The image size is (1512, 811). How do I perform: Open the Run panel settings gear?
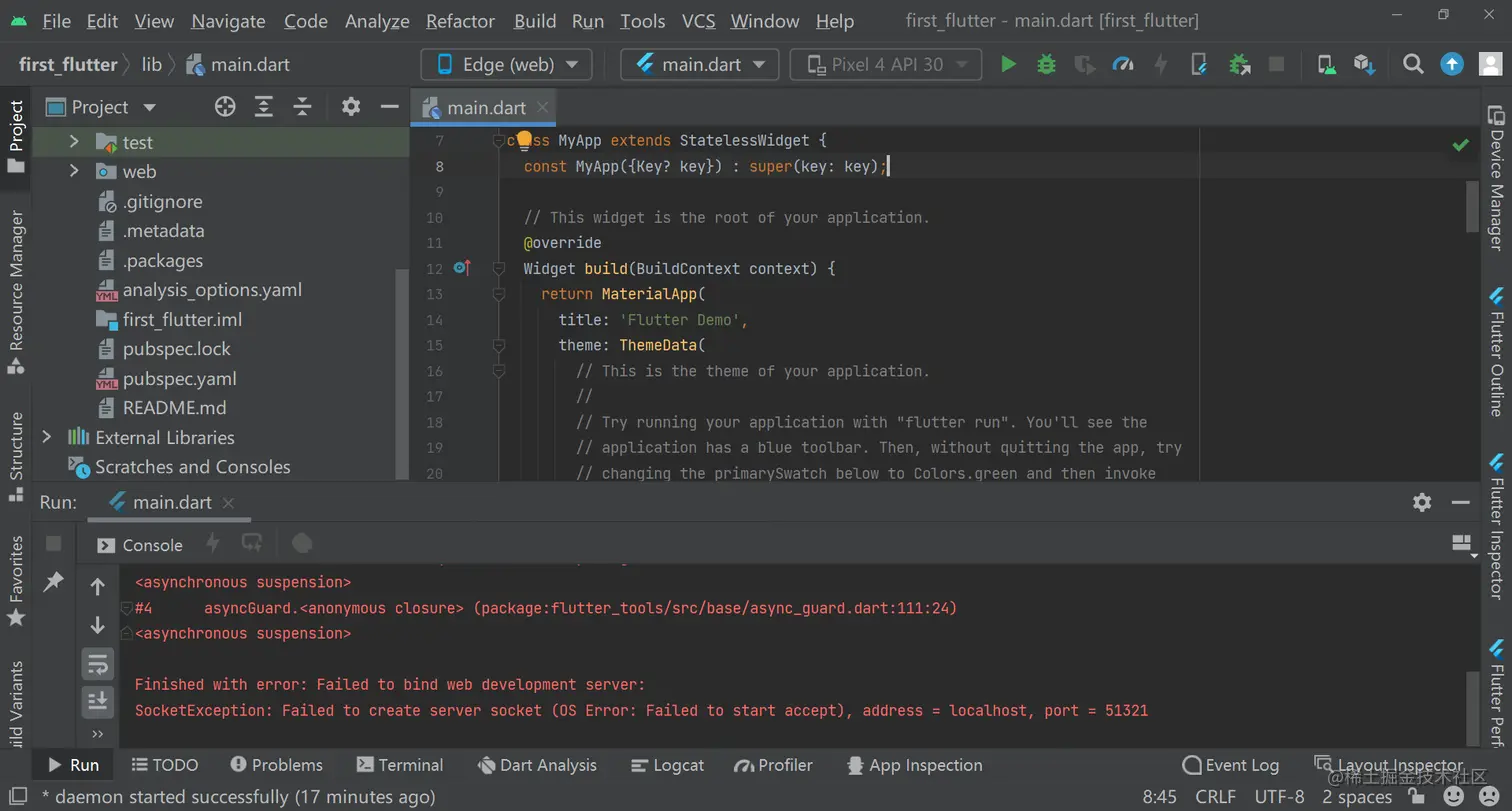[x=1422, y=503]
